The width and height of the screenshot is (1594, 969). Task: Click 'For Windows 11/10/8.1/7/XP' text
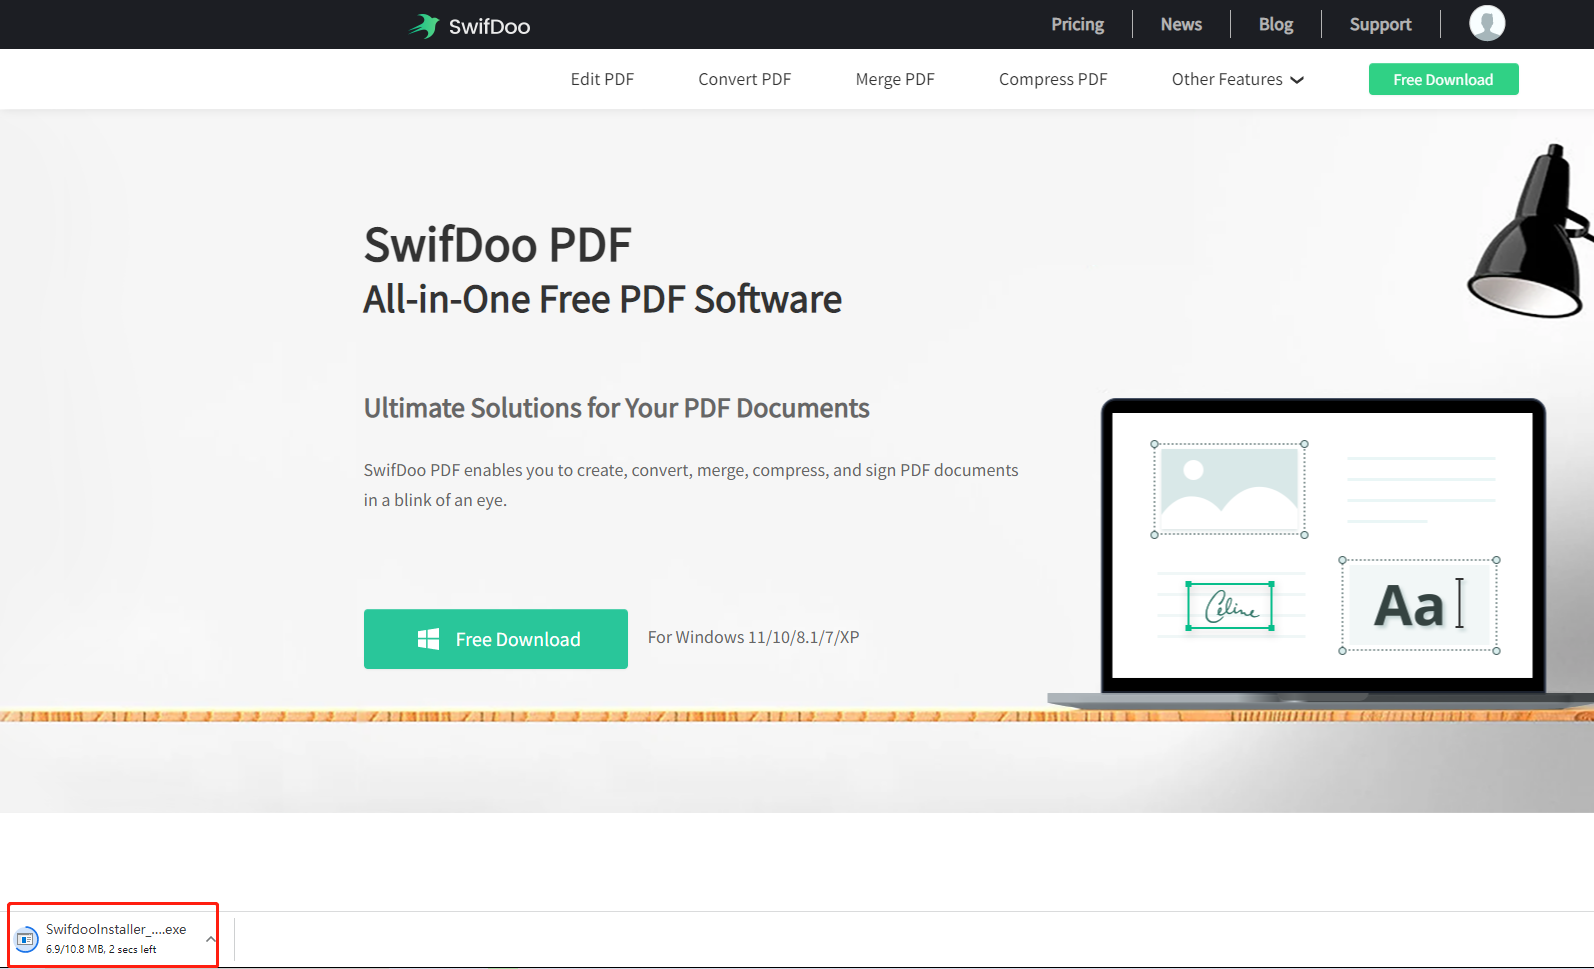tap(753, 637)
